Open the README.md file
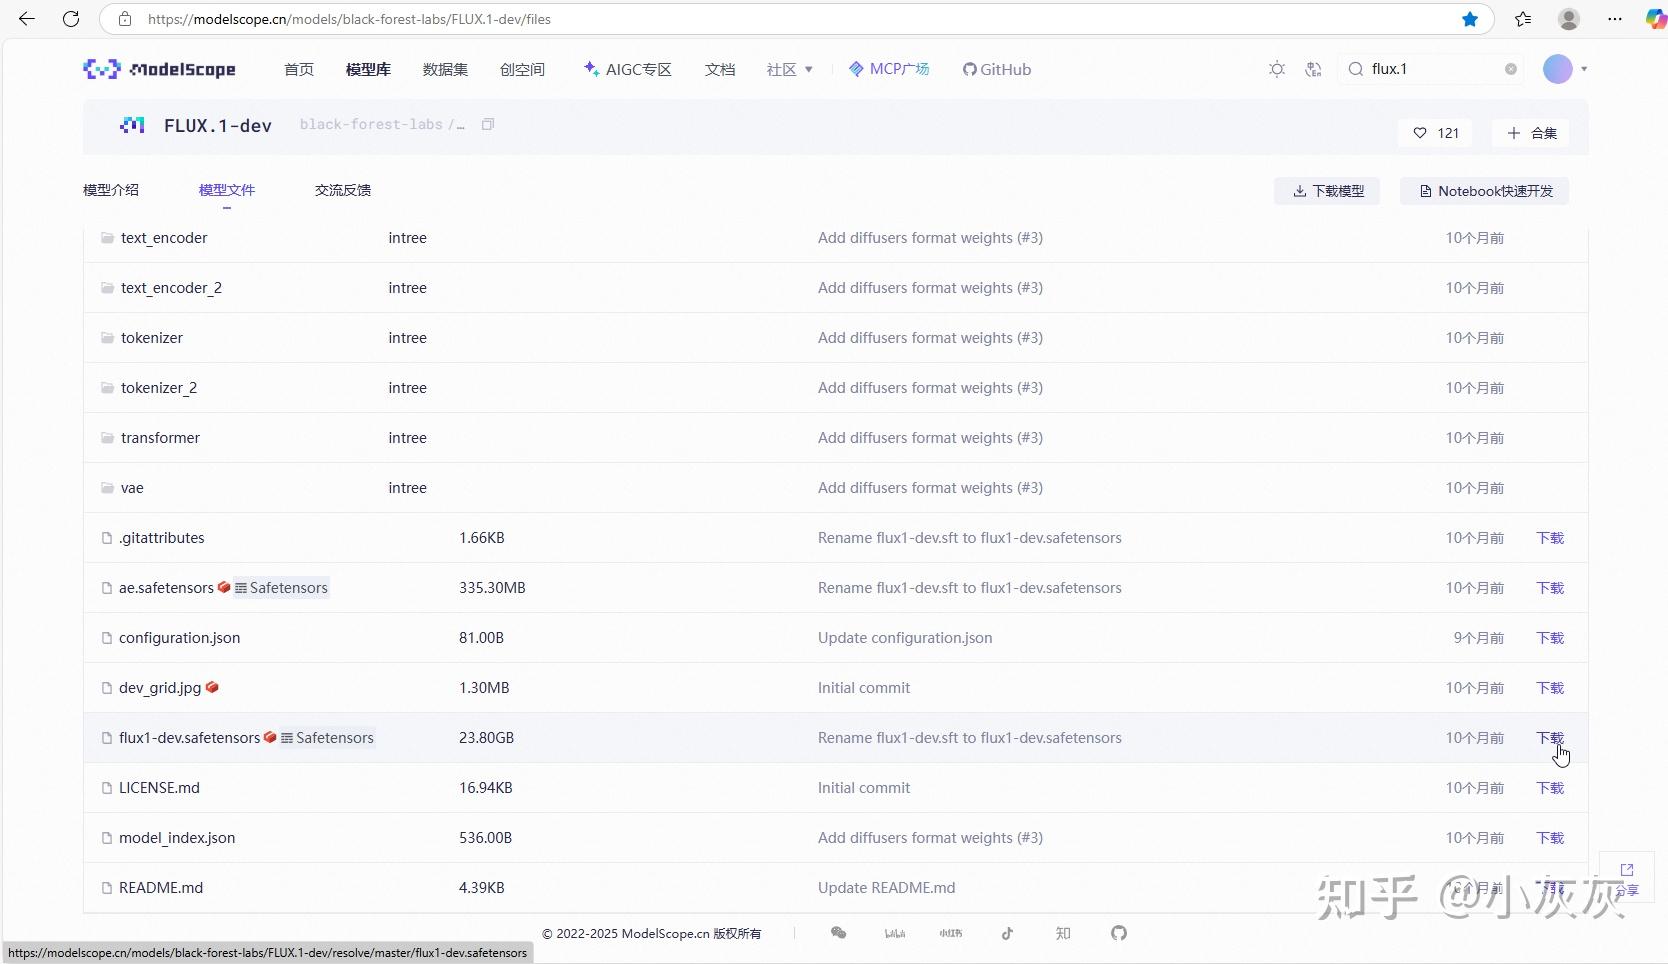This screenshot has width=1668, height=964. 161,888
